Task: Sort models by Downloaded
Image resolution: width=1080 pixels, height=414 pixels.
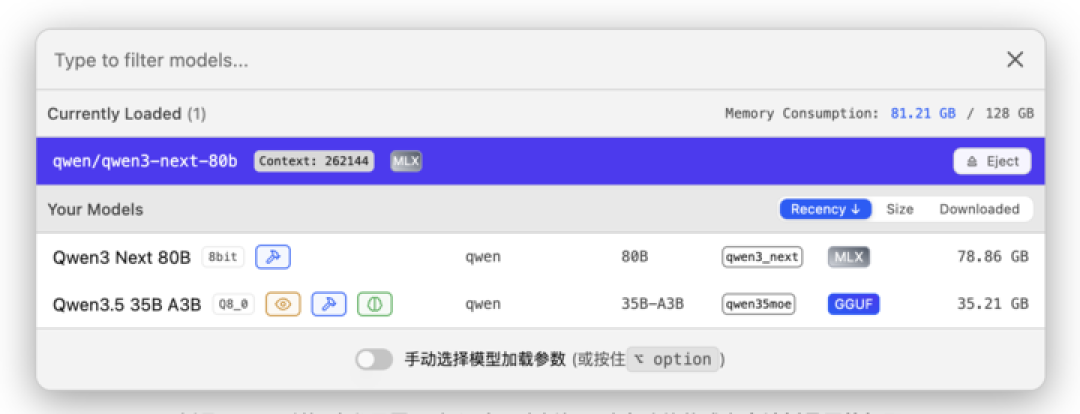Action: (979, 209)
